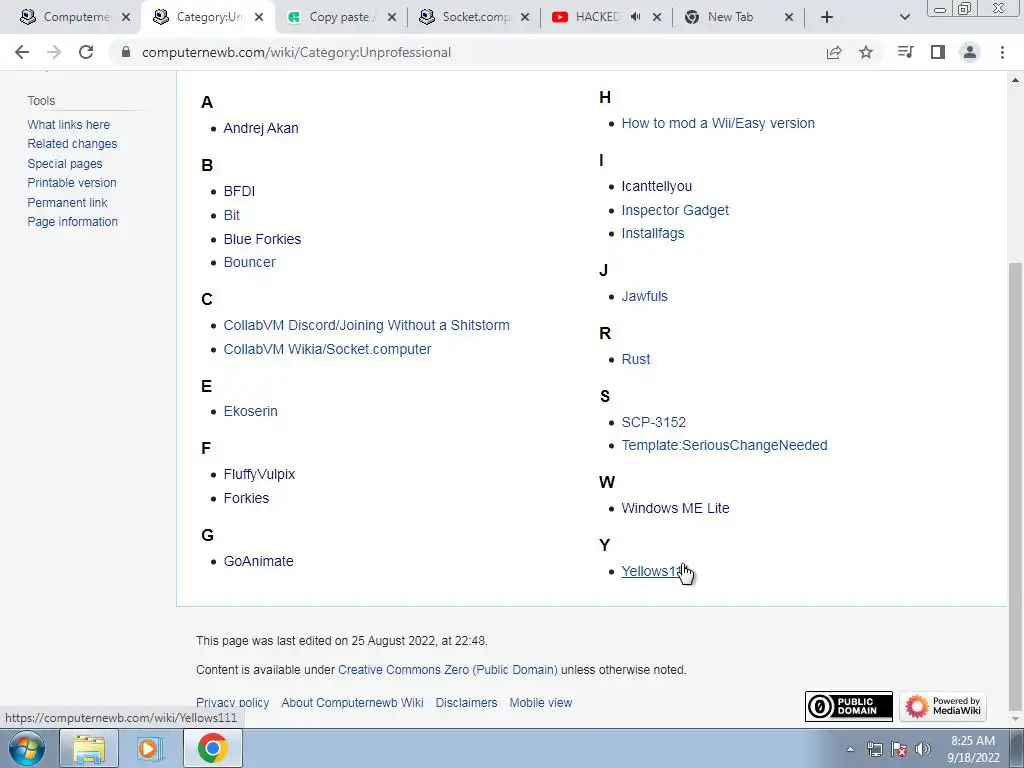This screenshot has height=768, width=1024.
Task: Reload the current page
Action: (86, 52)
